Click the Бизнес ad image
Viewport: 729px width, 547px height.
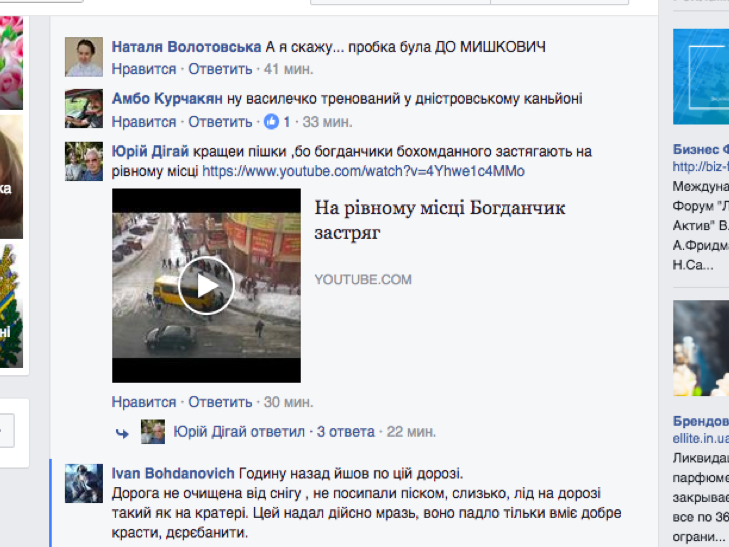[701, 77]
